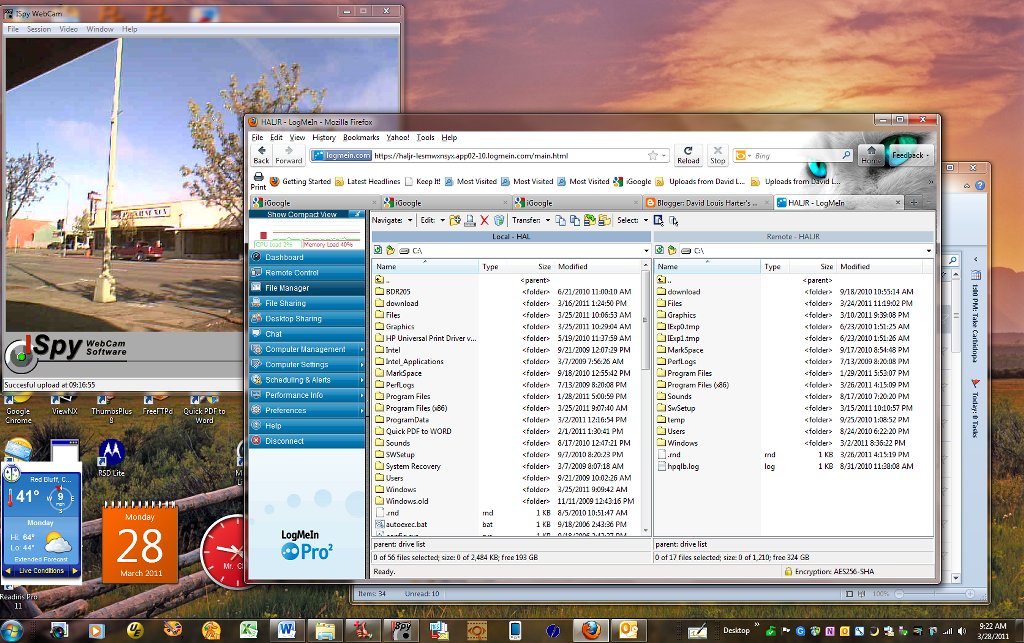Go up one folder in Remote pane
This screenshot has width=1024, height=643.
[671, 251]
